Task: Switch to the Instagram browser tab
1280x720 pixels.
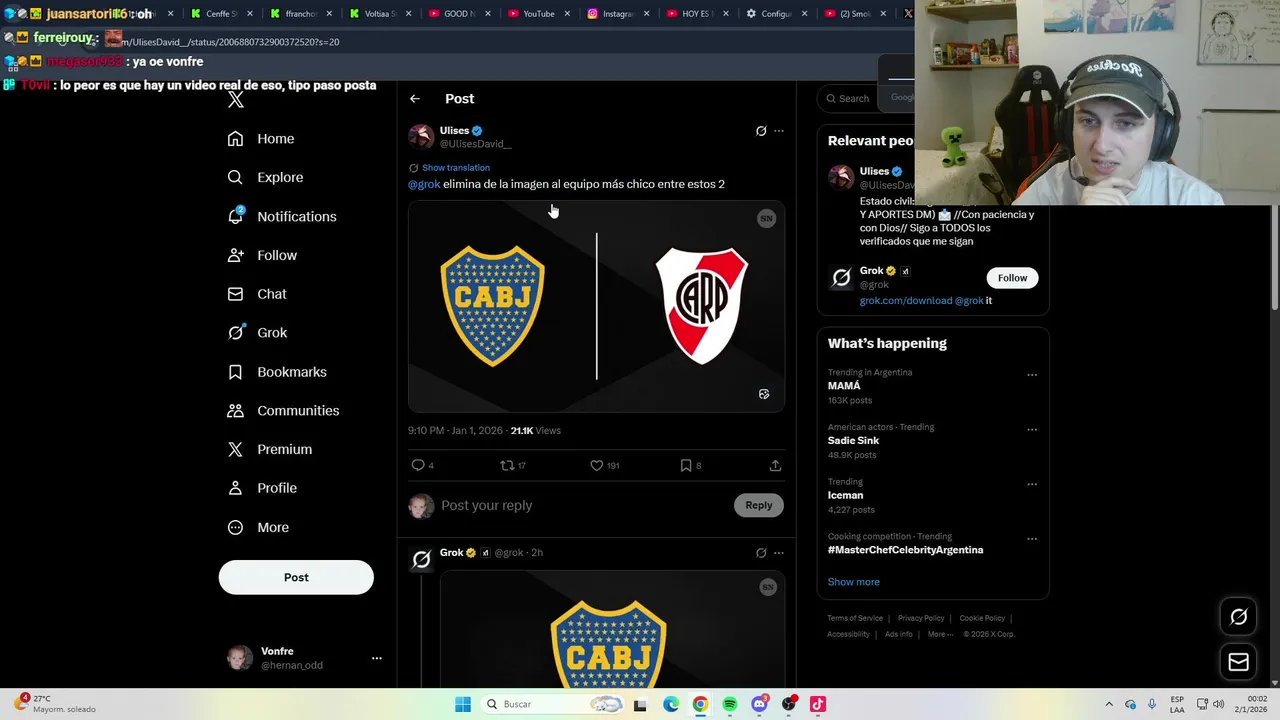Action: [x=617, y=14]
